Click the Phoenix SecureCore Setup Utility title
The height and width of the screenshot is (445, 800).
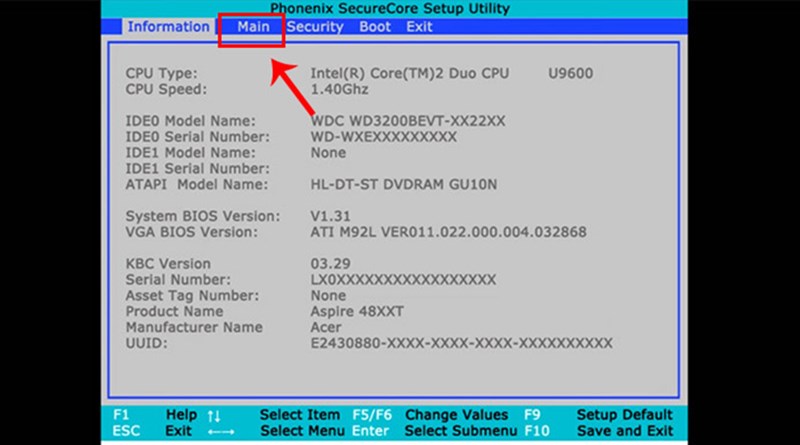390,8
